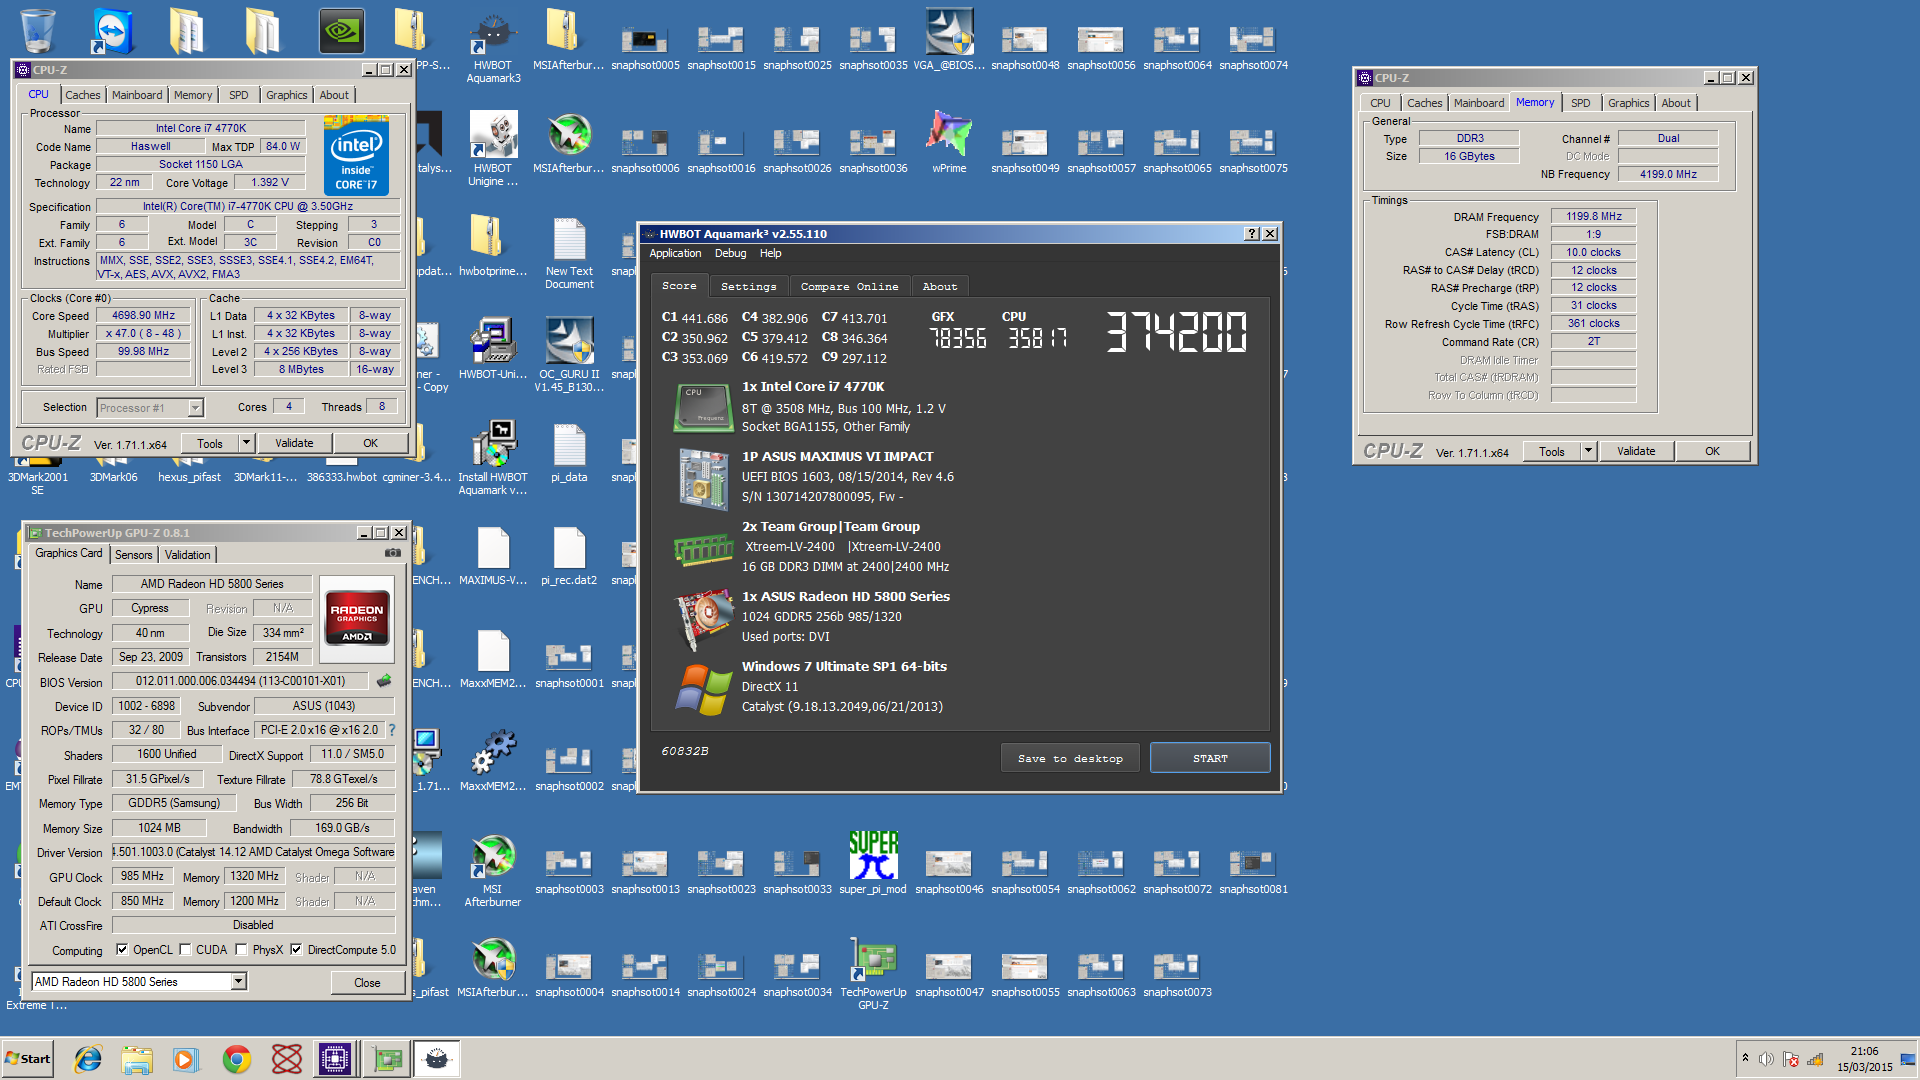Select the NVIDIA desktop icon
The image size is (1920, 1080).
341,31
